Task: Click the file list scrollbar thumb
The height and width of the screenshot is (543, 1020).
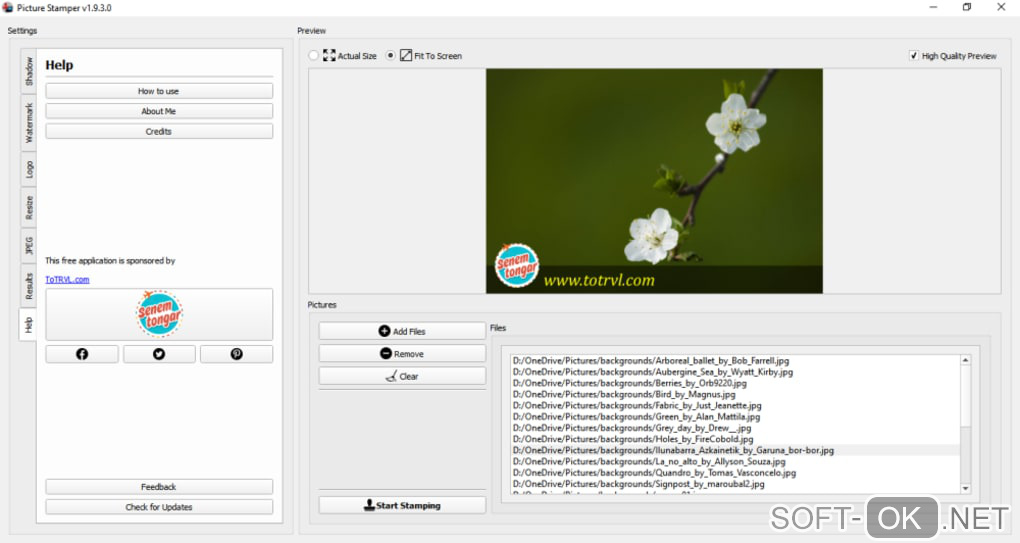Action: (965, 396)
